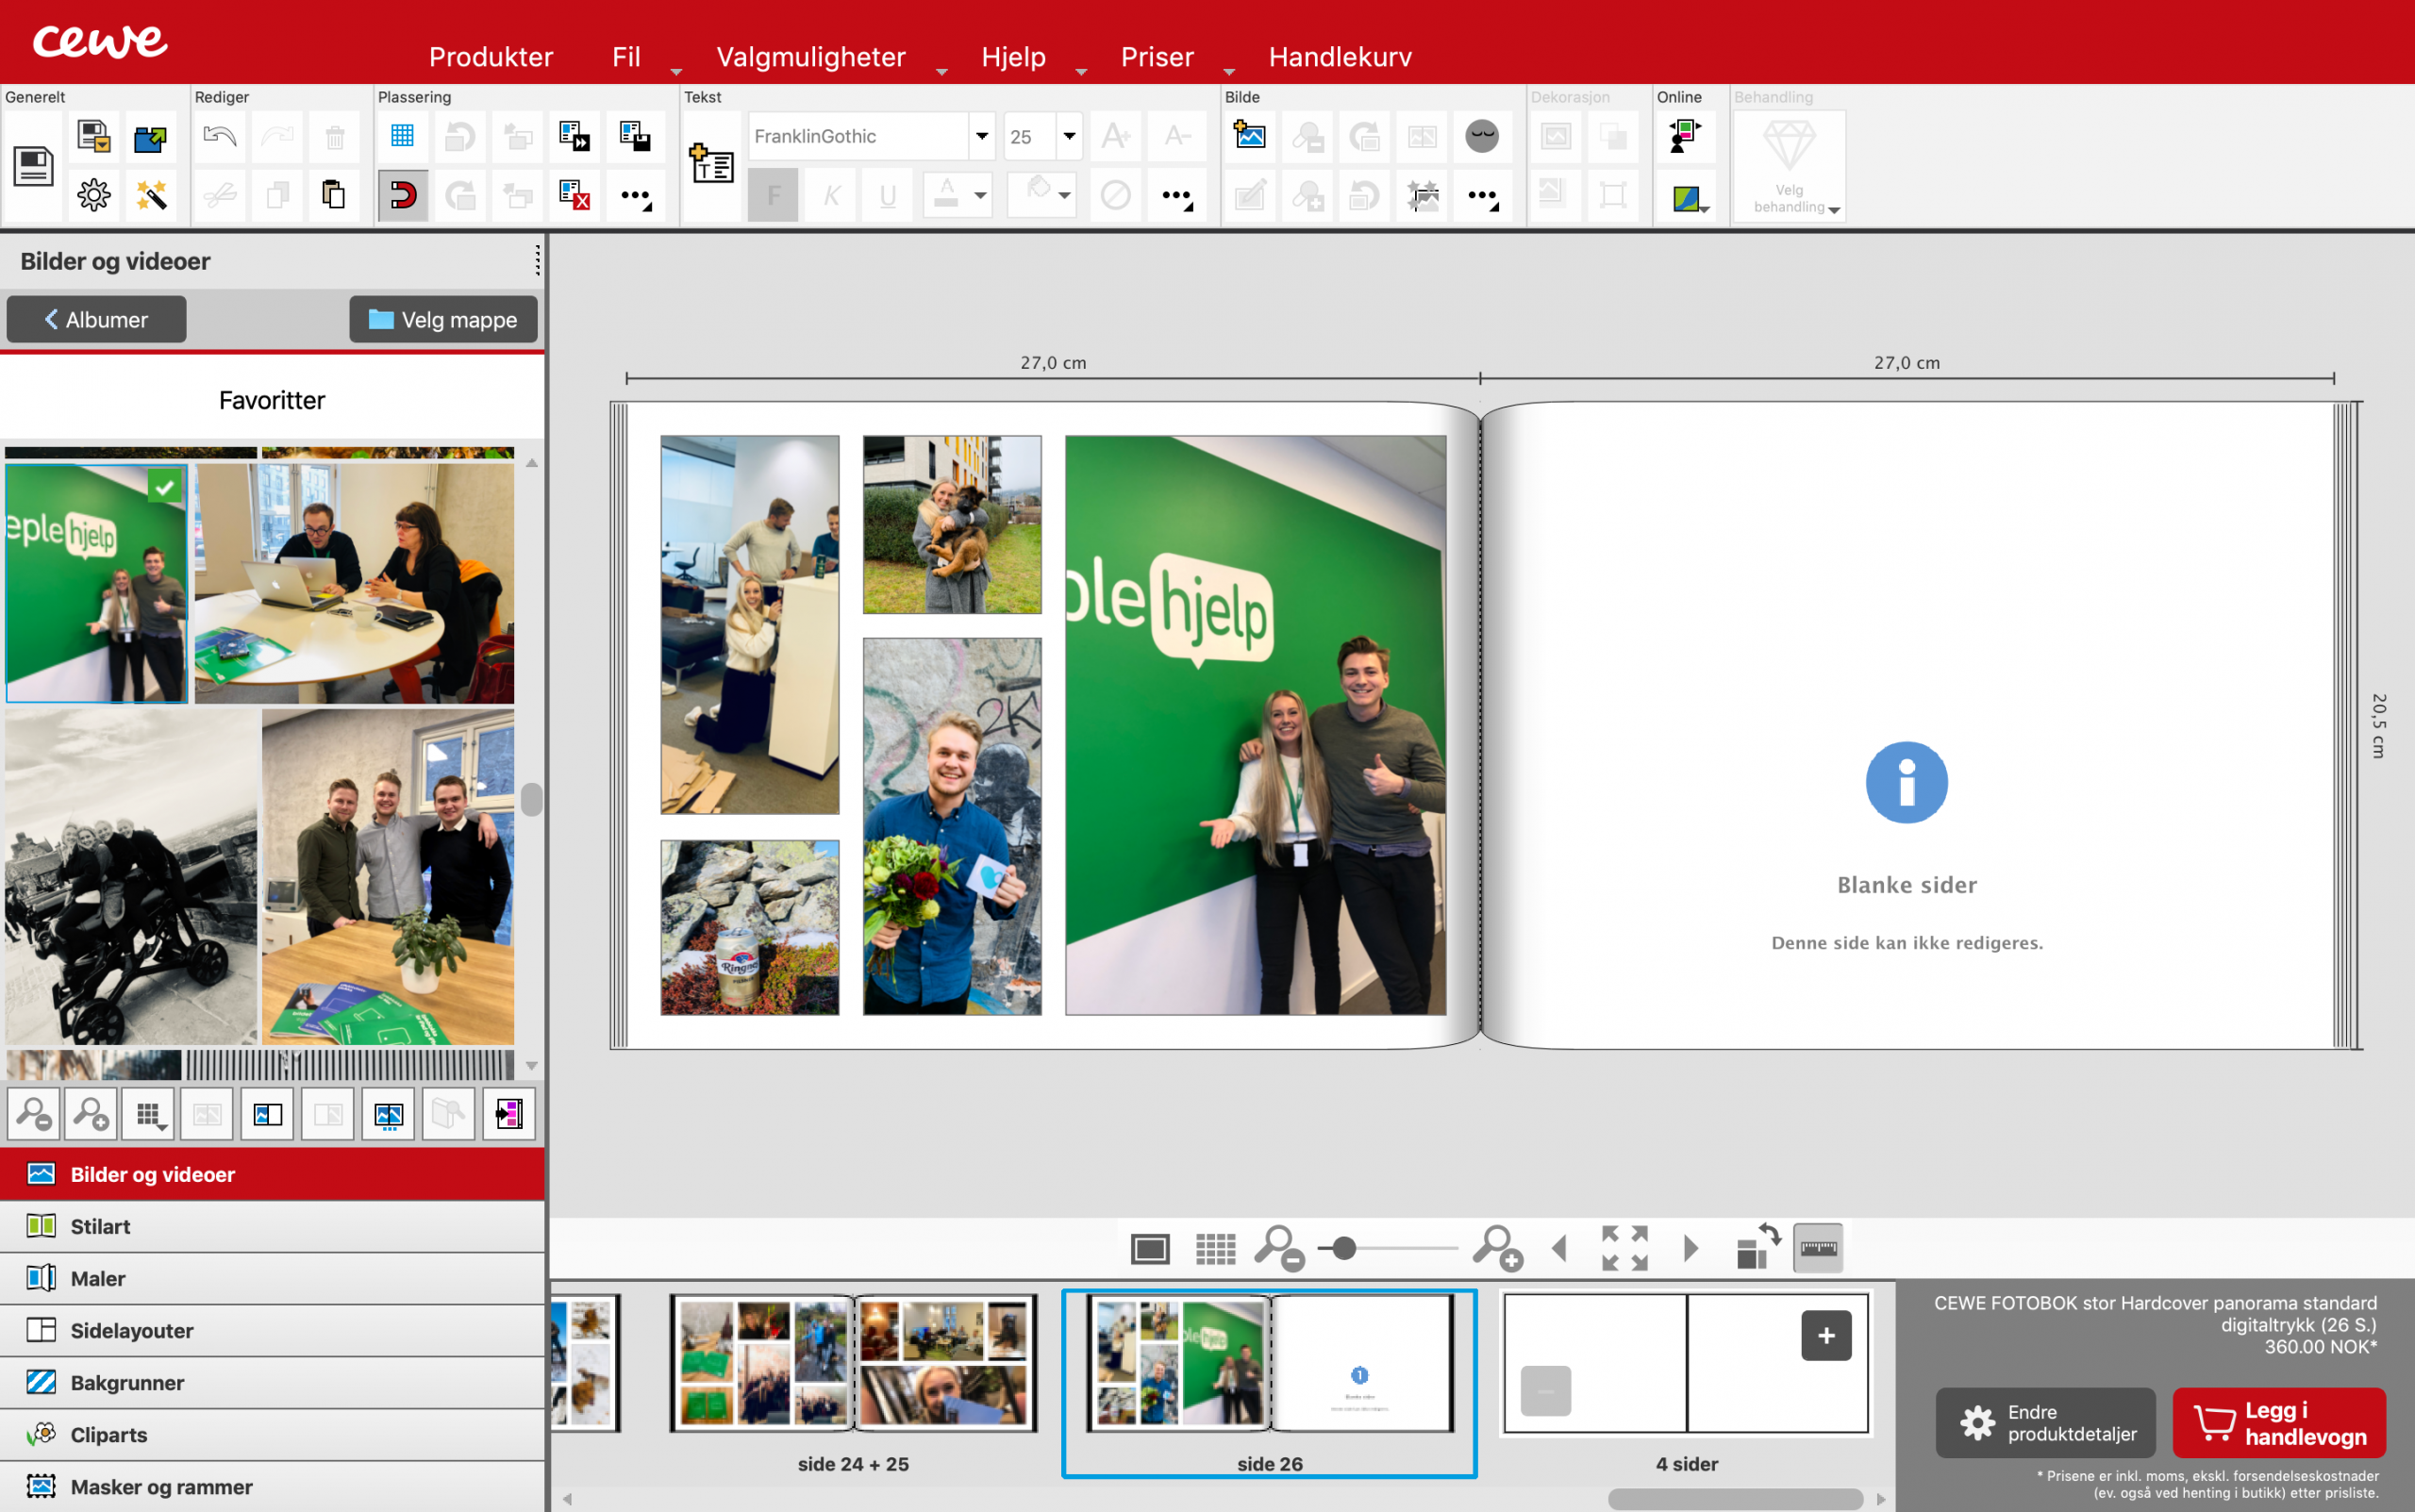
Task: Expand more Bilde options
Action: click(1482, 196)
